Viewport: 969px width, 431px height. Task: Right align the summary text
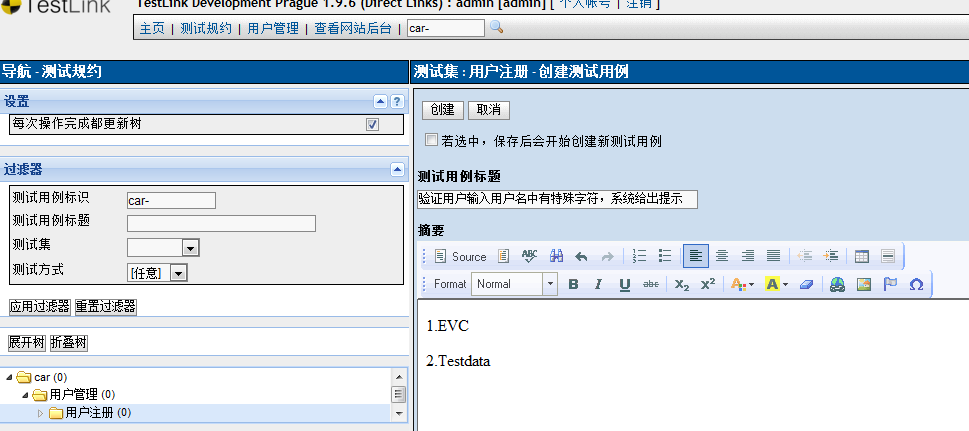pos(748,256)
